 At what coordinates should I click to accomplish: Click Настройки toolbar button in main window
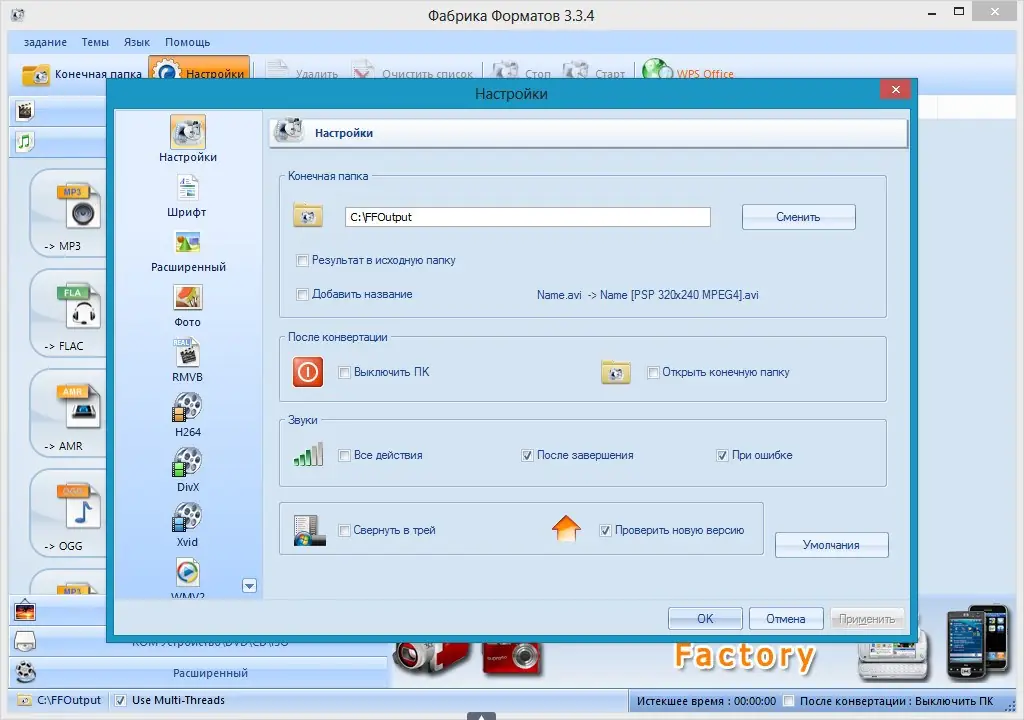click(199, 69)
